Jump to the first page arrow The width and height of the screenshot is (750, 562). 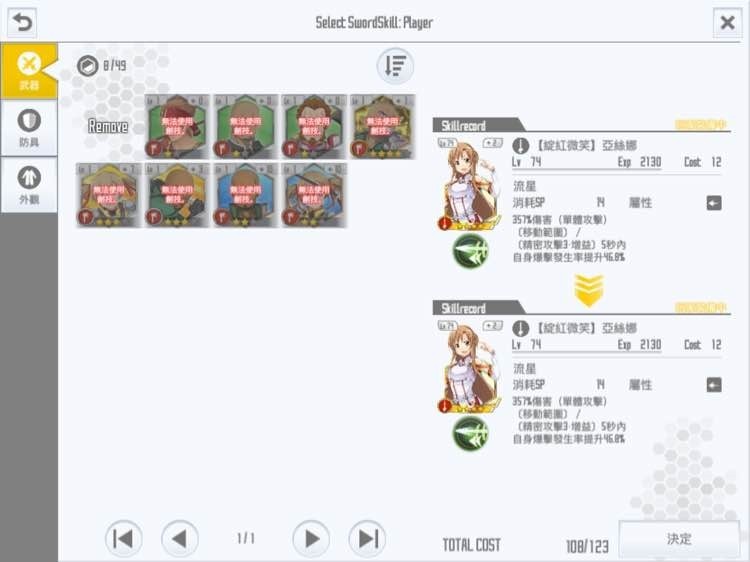(123, 539)
